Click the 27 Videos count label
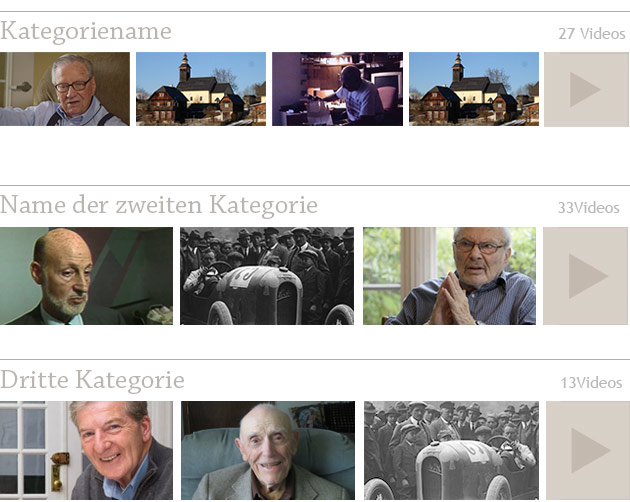630x502 pixels. (592, 34)
